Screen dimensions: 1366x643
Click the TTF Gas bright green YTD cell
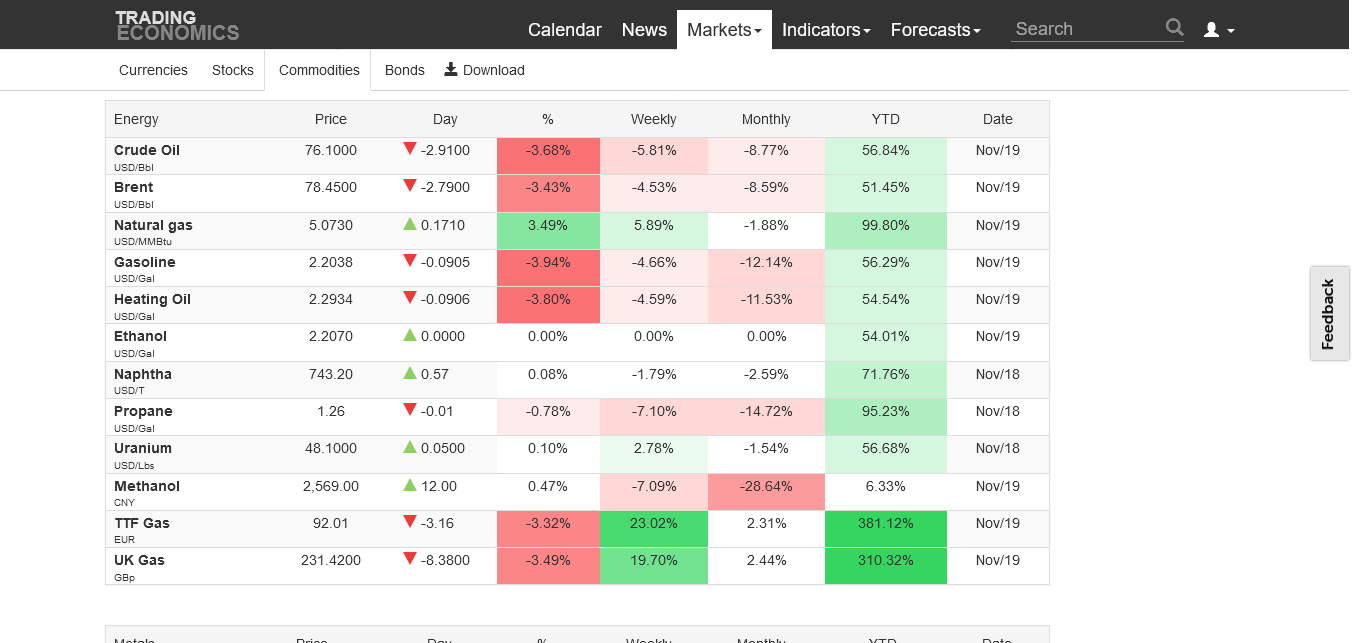[885, 523]
